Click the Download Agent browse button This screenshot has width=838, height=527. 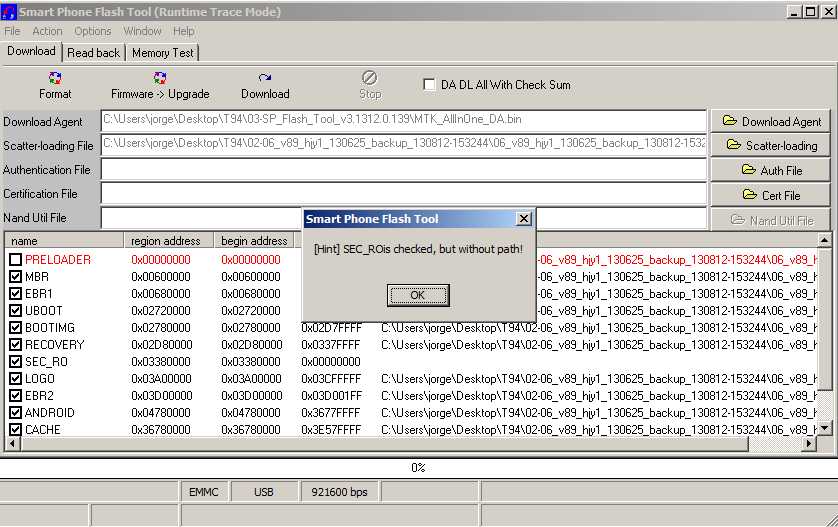tap(771, 121)
